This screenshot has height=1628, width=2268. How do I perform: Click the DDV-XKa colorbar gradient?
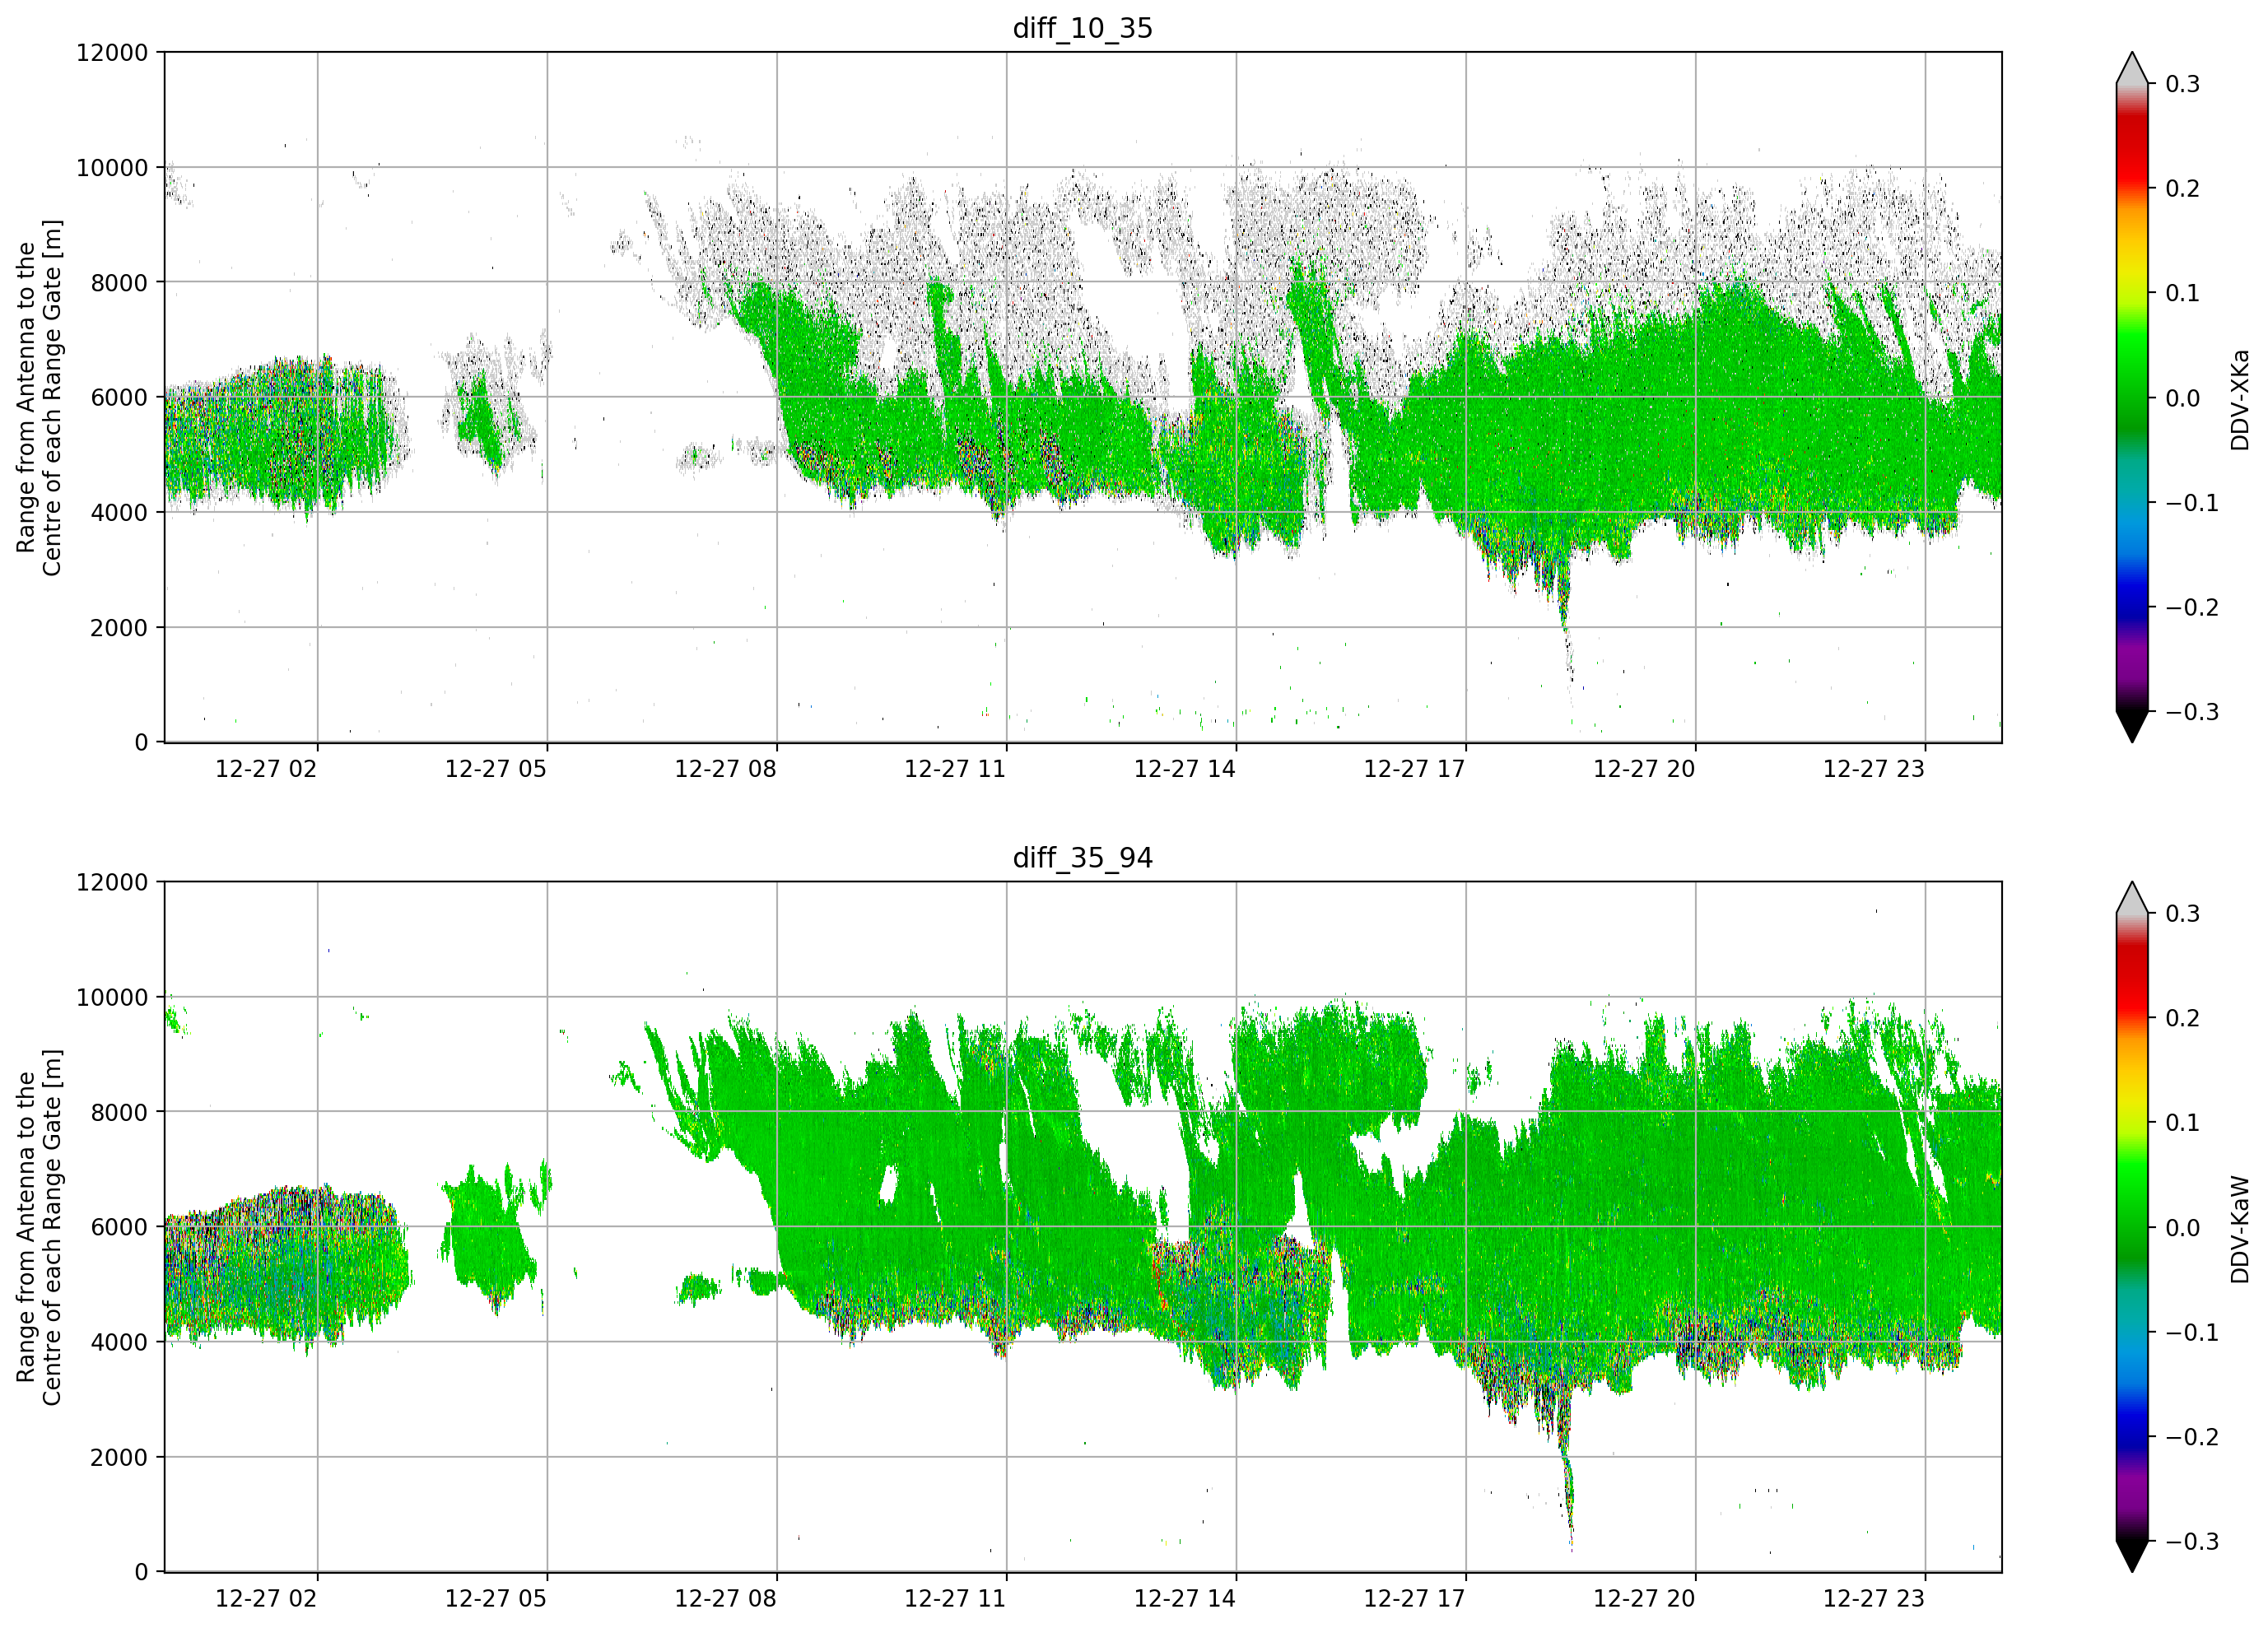[x=2132, y=397]
